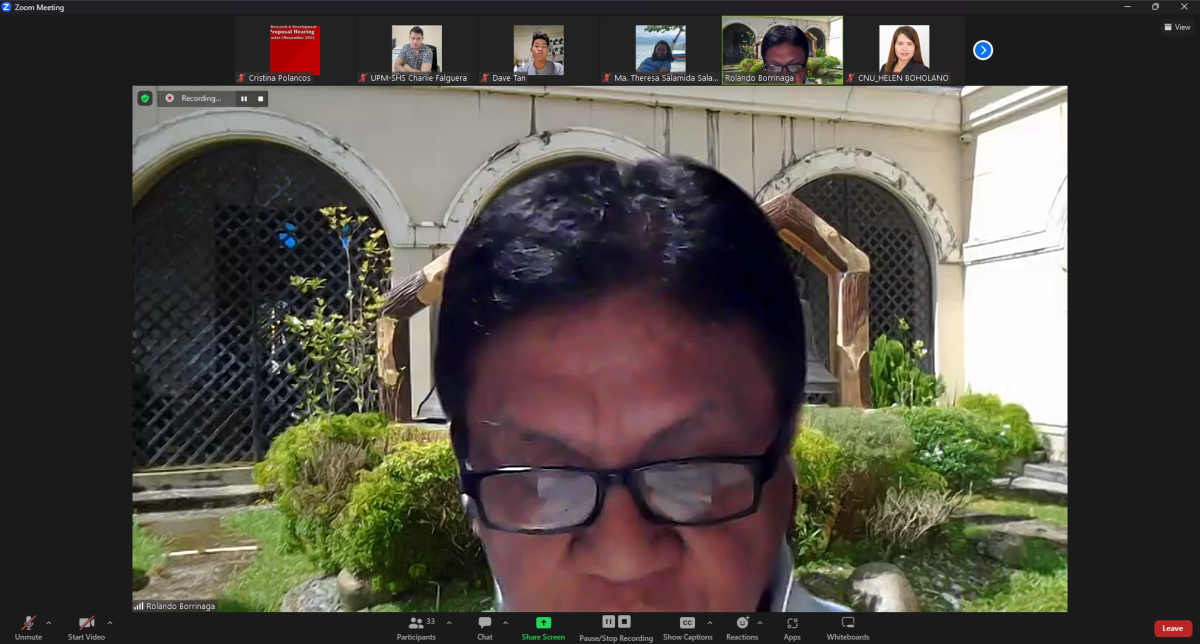Click the Show Captions CC icon

point(687,622)
